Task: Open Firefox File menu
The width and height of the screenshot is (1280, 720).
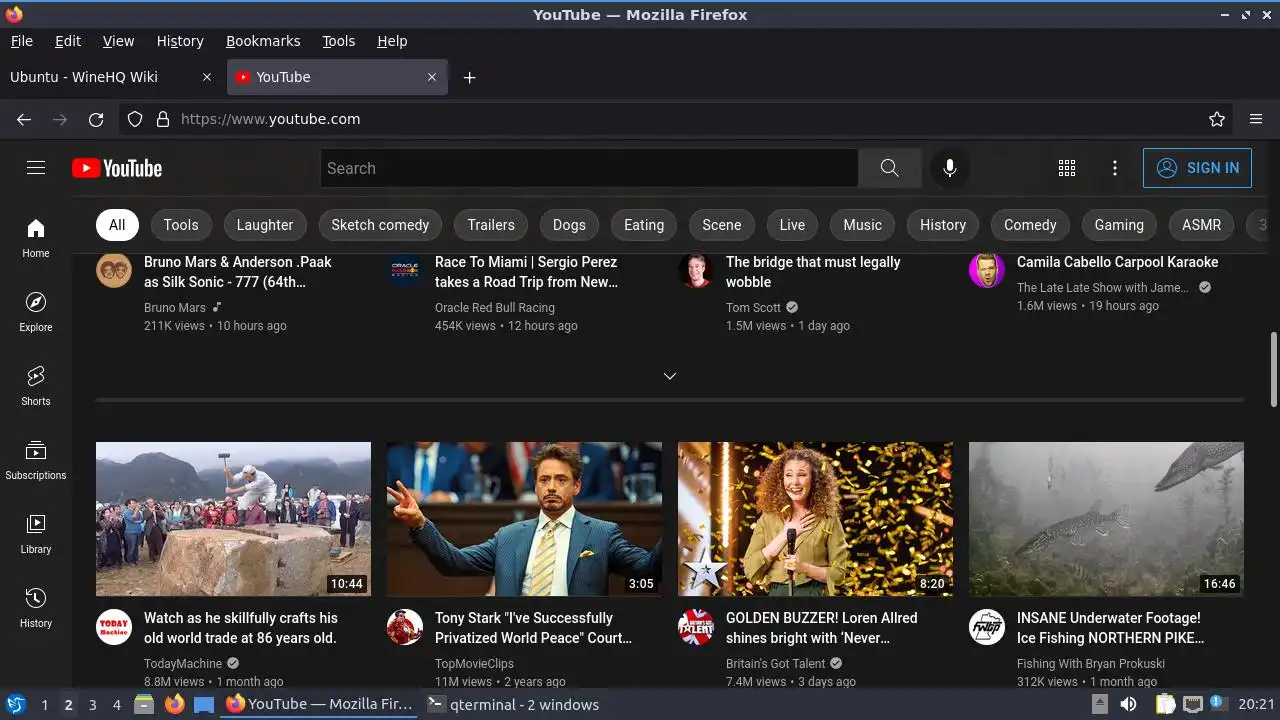Action: [22, 41]
